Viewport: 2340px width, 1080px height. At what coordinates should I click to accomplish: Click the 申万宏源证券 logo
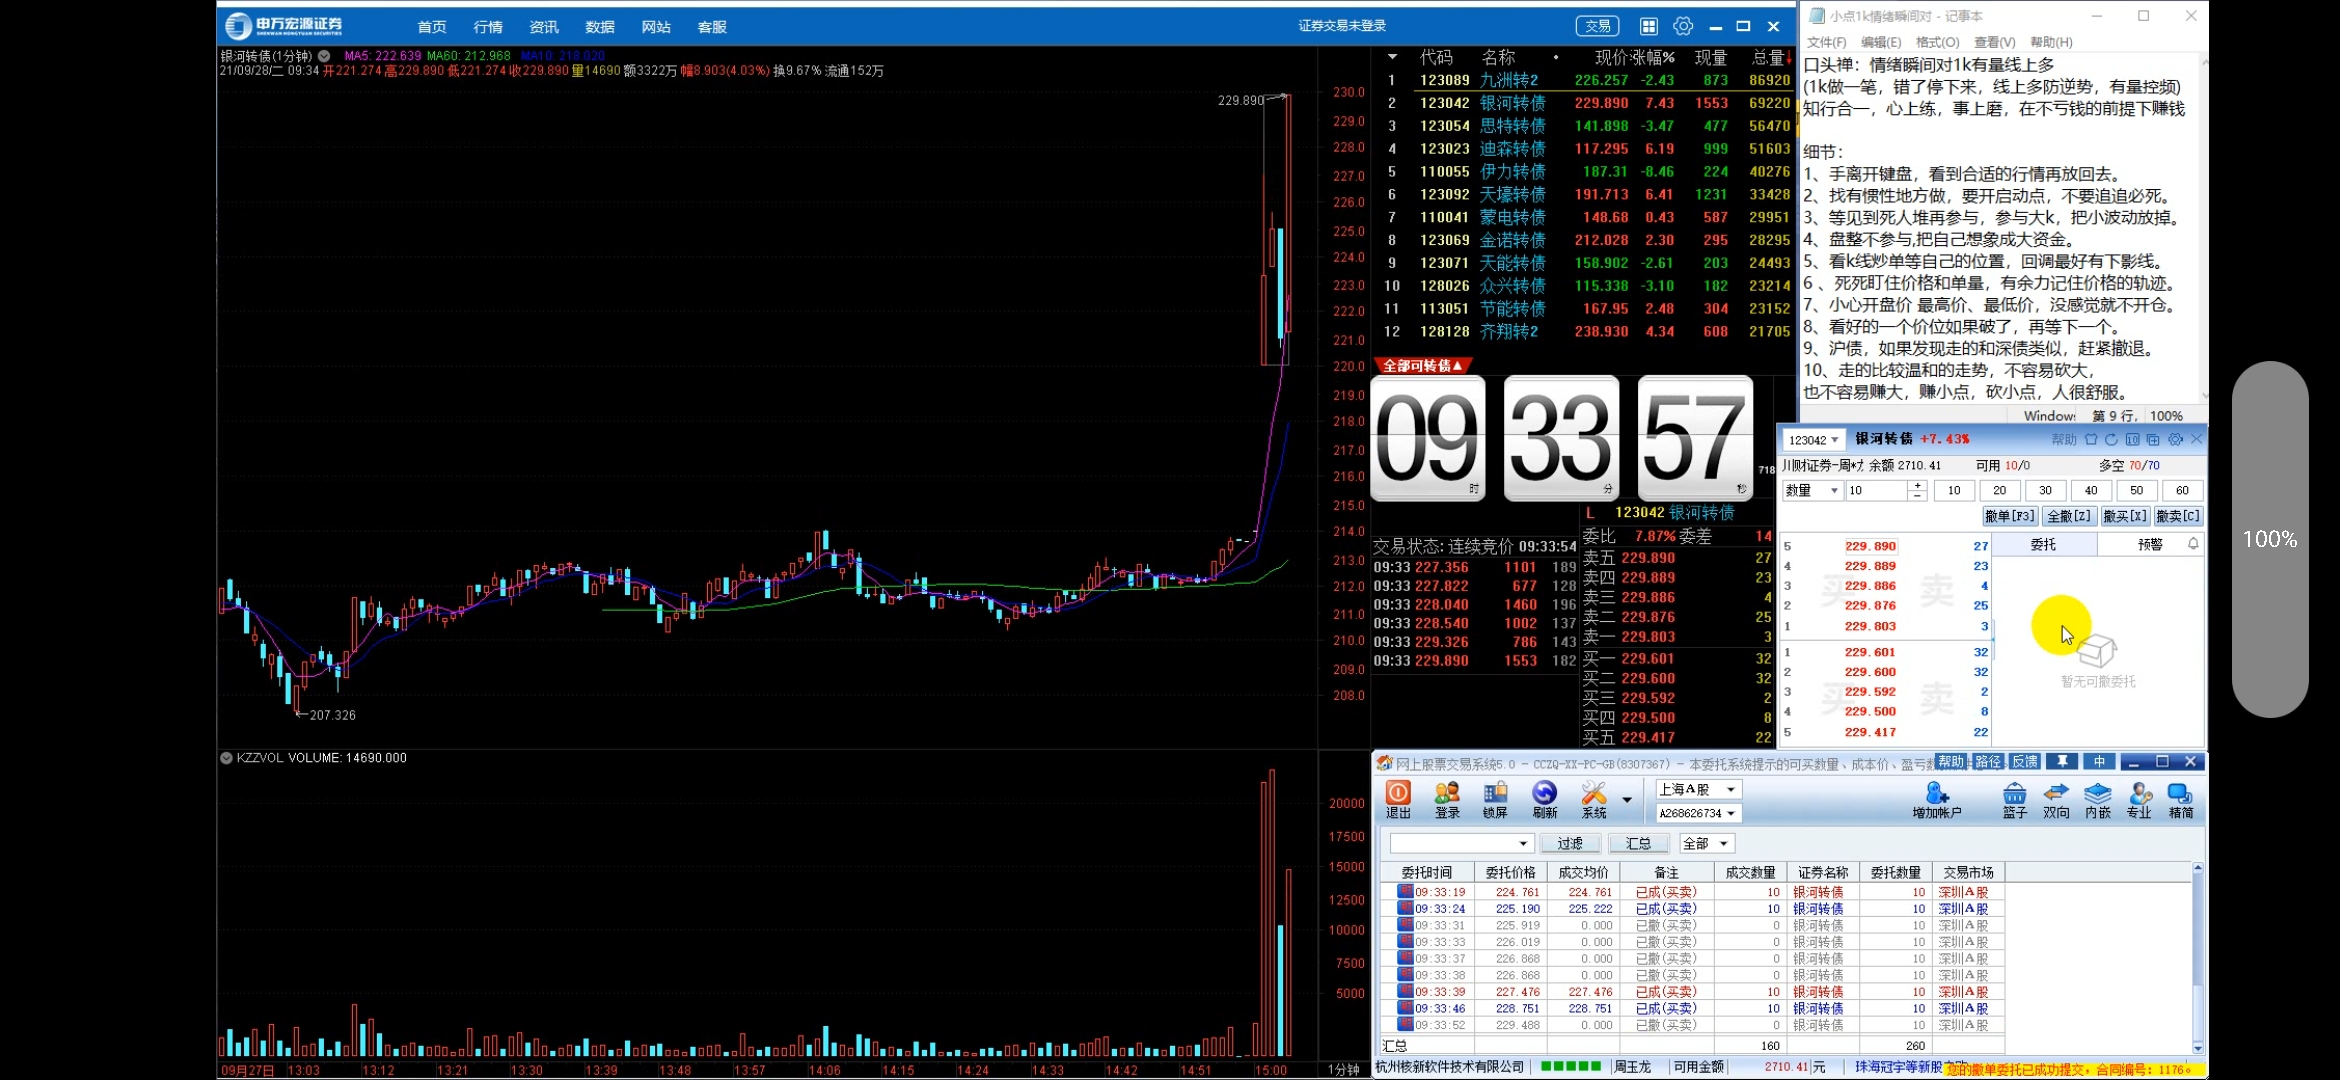click(x=284, y=25)
